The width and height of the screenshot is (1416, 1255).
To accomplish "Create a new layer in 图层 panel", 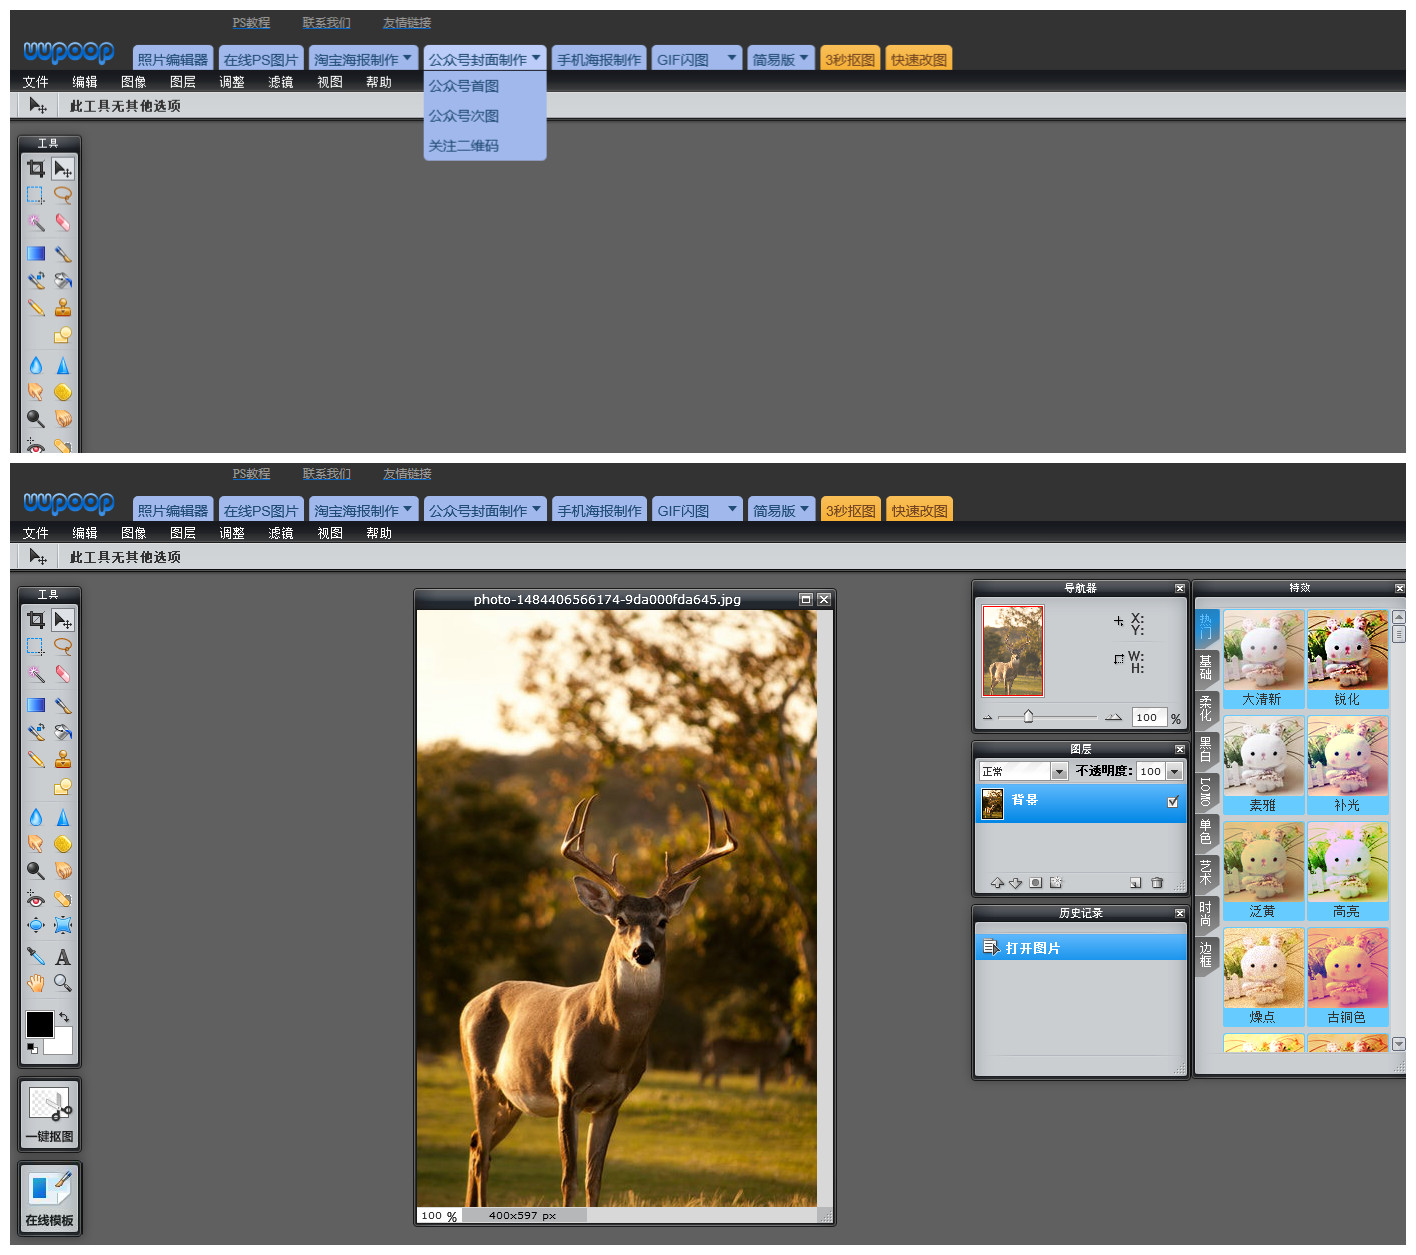I will 1136,883.
